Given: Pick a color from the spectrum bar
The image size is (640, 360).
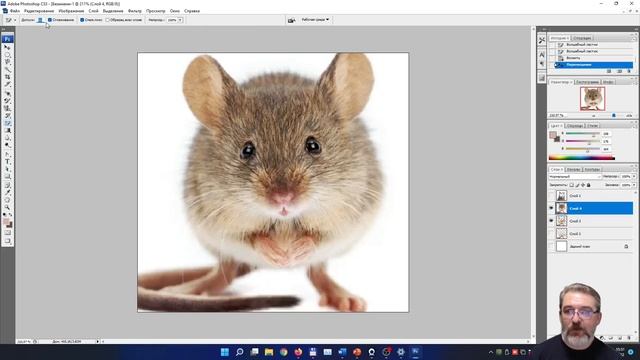Looking at the screenshot, I should (x=582, y=158).
